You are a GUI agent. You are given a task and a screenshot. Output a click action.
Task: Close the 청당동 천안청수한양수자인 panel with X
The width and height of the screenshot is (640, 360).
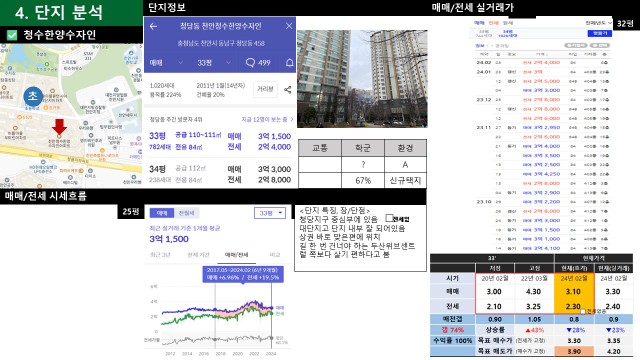point(289,26)
